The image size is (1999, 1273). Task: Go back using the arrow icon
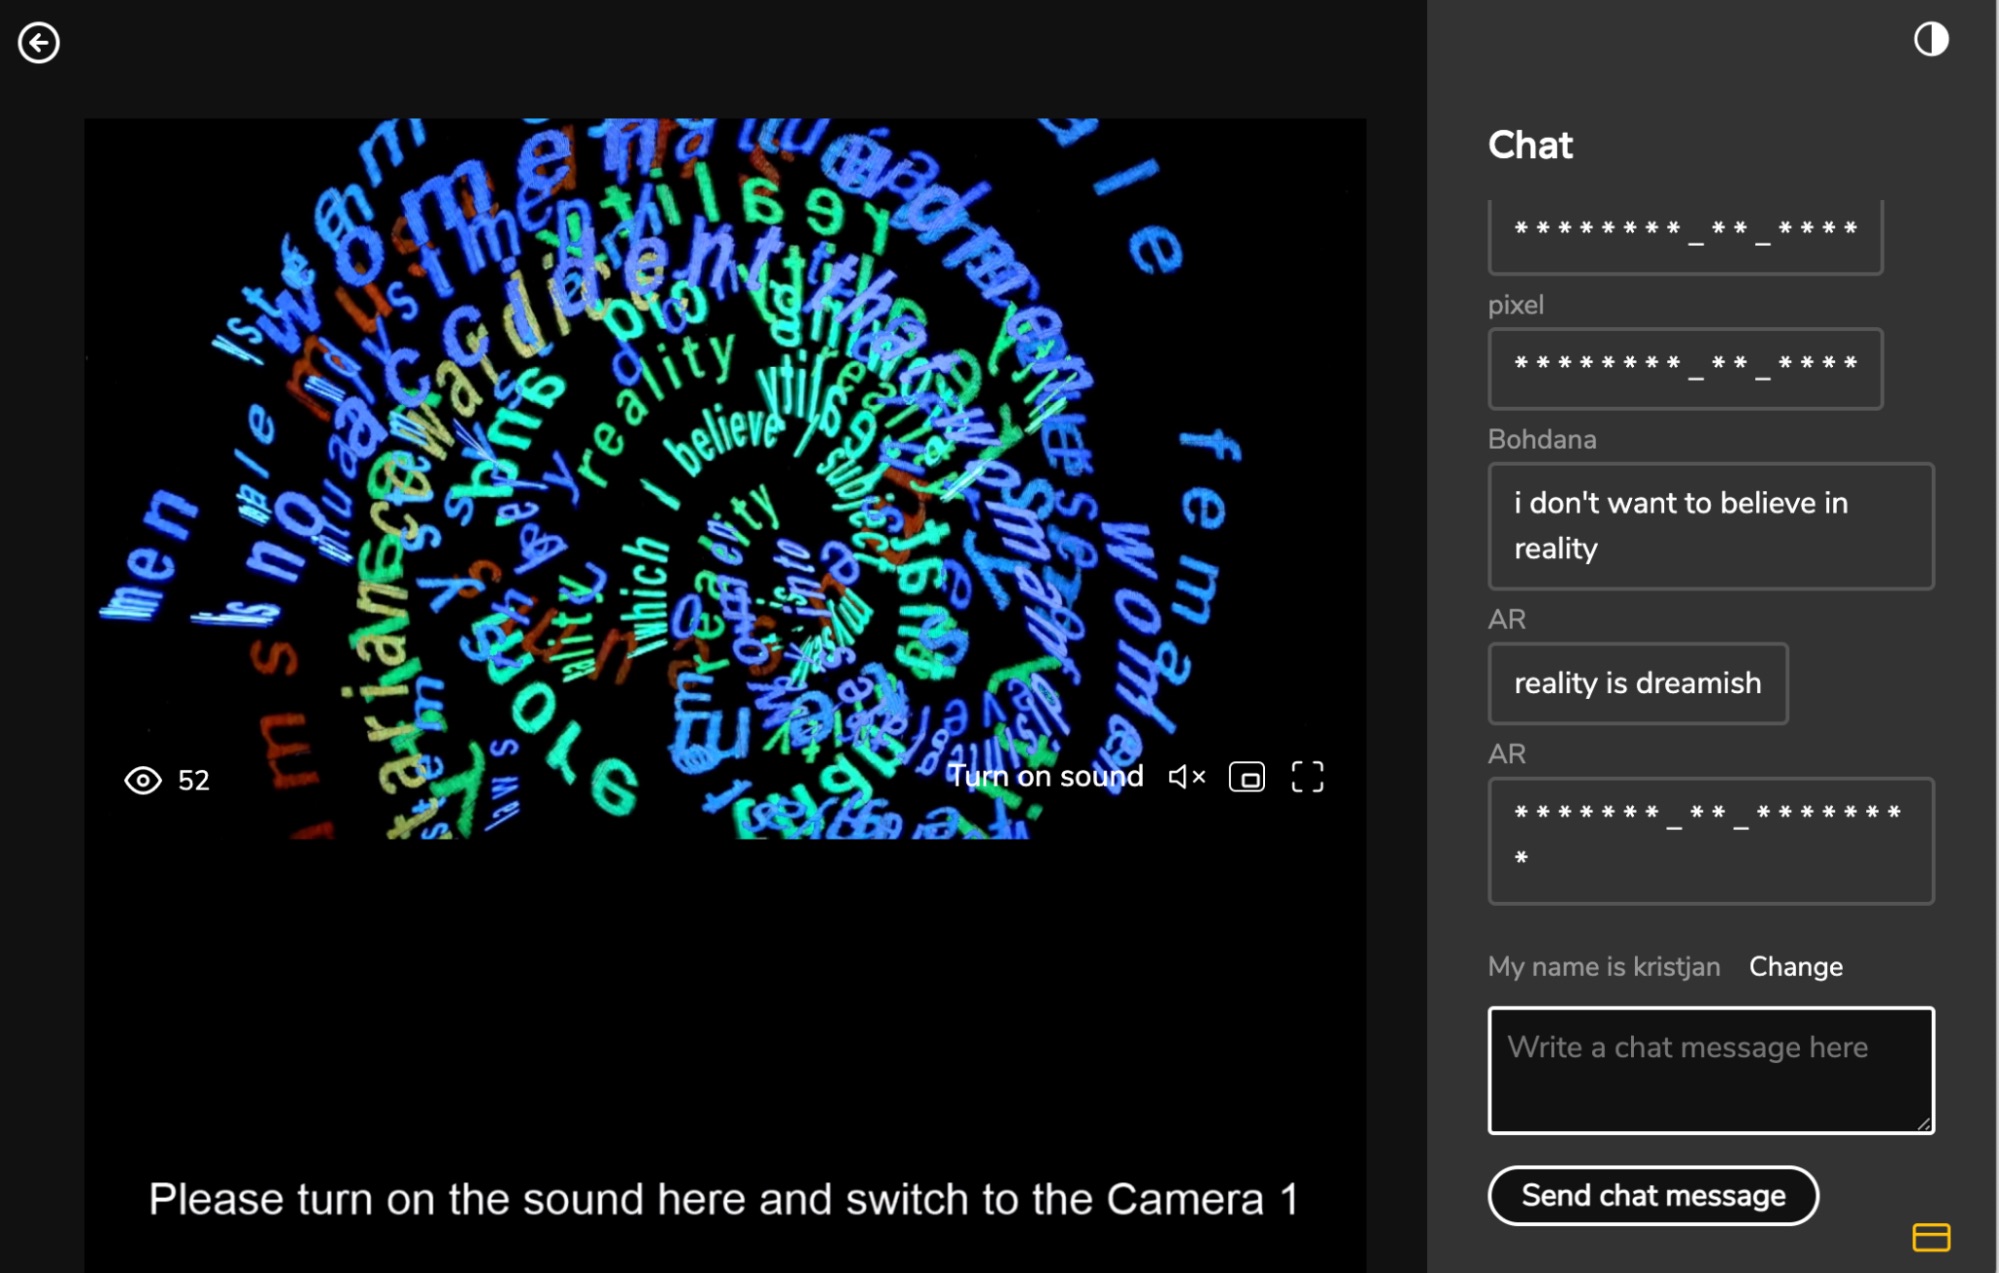39,43
